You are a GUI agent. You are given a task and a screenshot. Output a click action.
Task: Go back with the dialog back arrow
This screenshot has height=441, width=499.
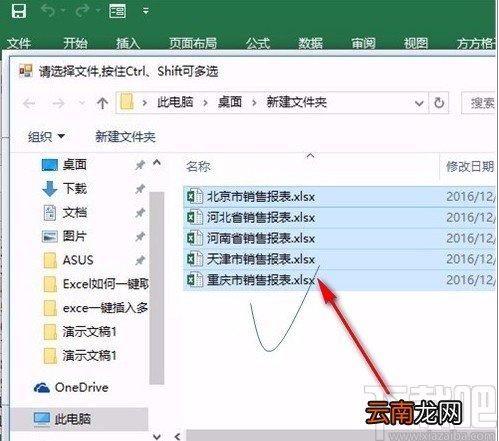point(29,103)
